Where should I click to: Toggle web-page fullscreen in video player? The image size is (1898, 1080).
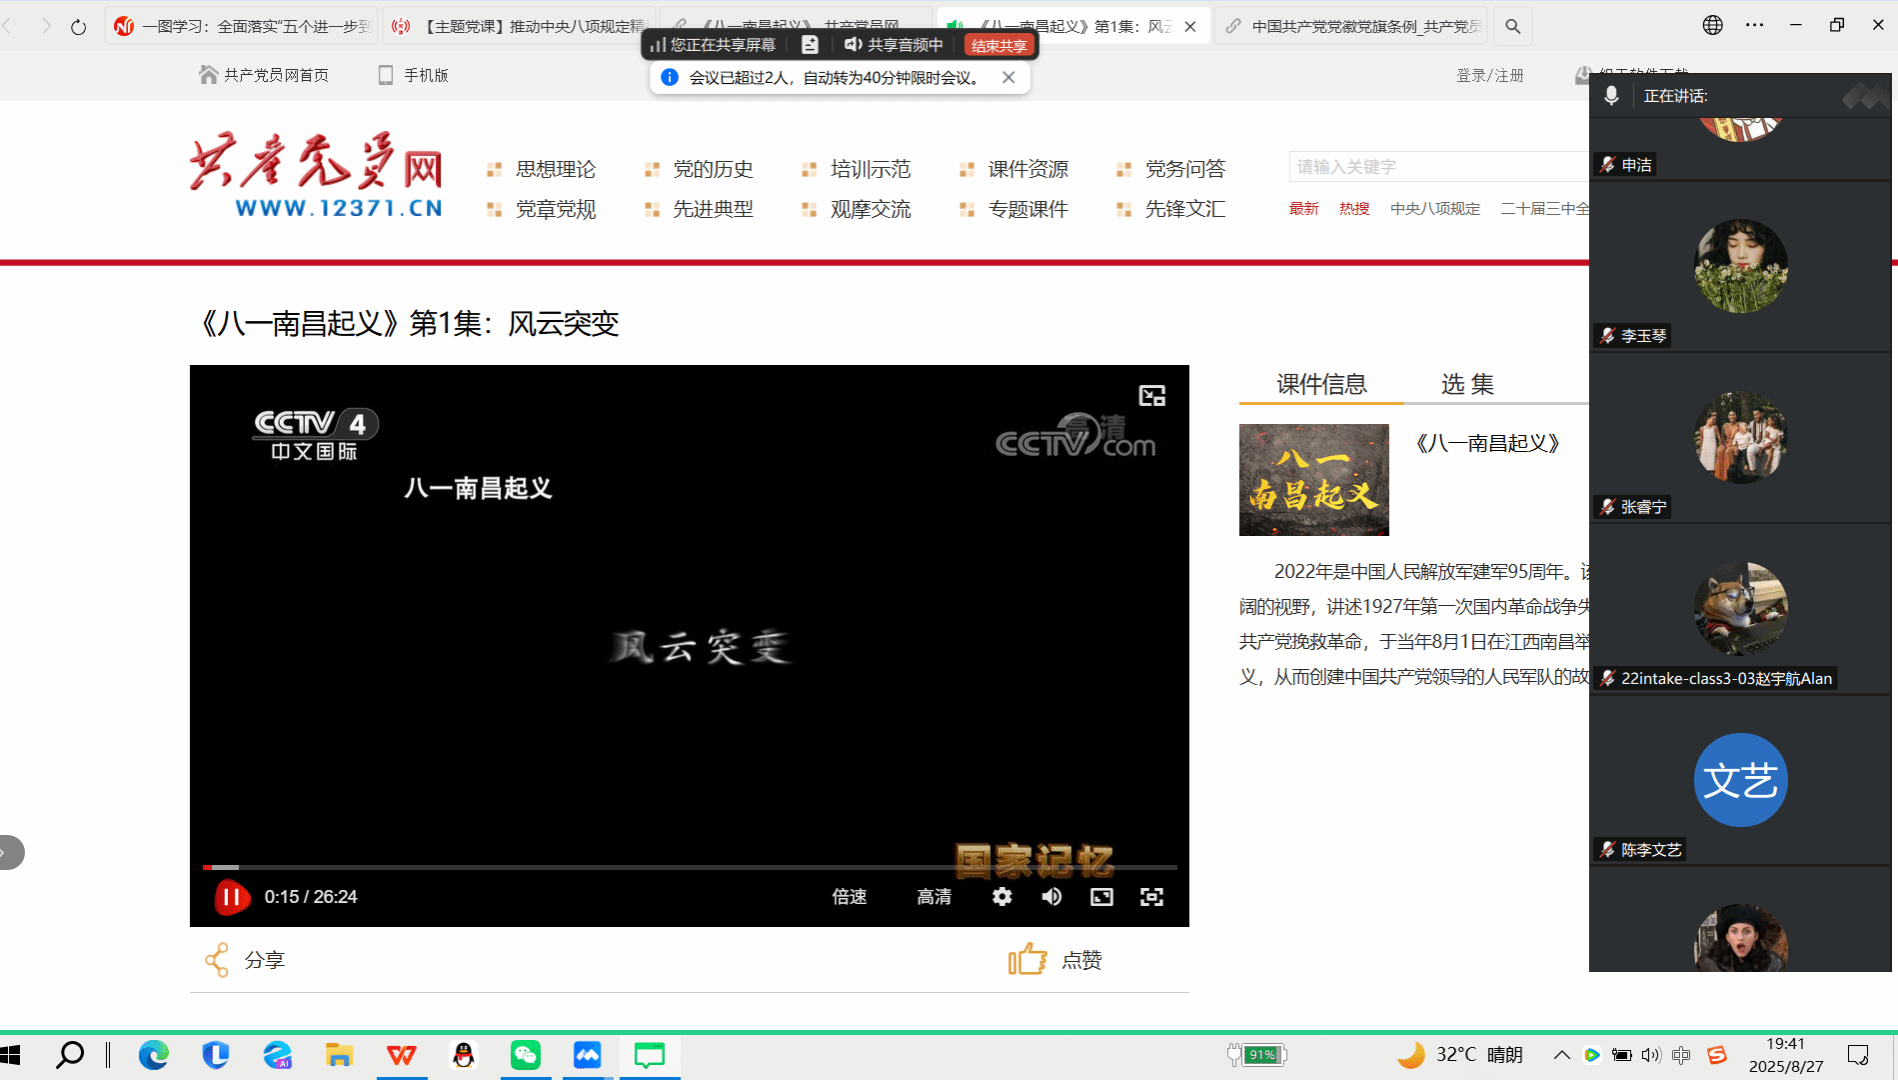pos(1102,897)
